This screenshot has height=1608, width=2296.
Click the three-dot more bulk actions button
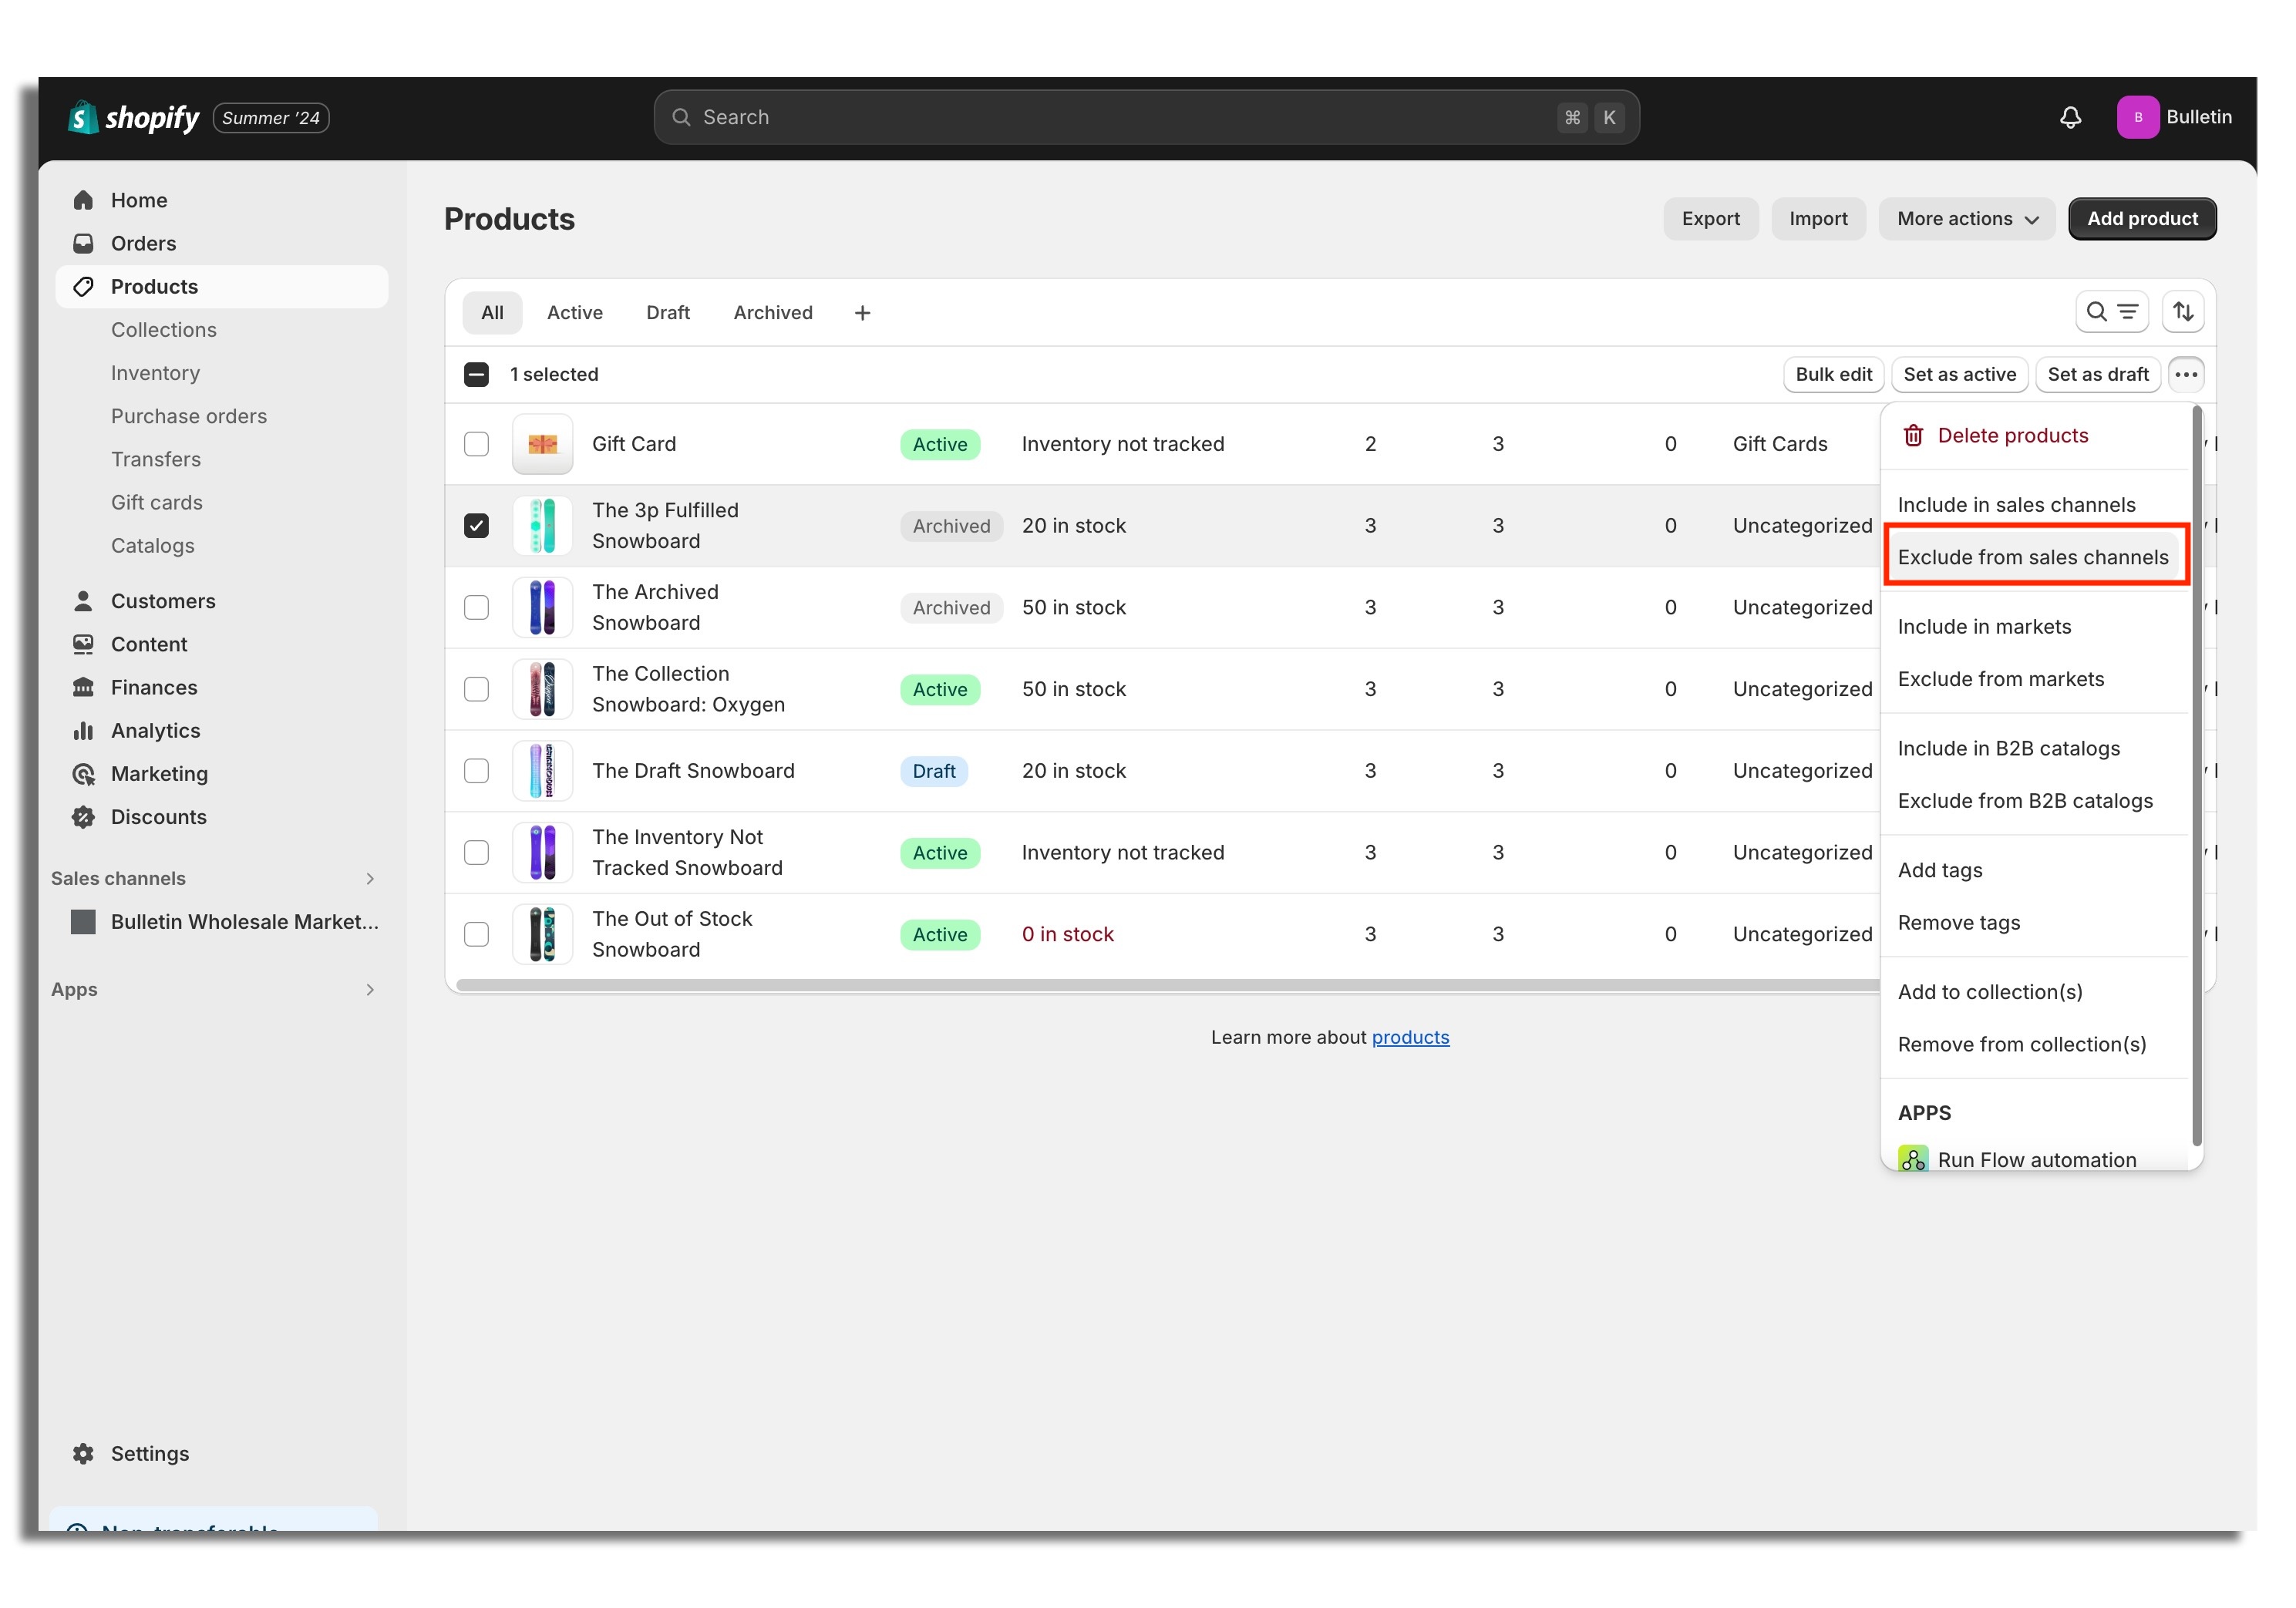click(x=2186, y=374)
